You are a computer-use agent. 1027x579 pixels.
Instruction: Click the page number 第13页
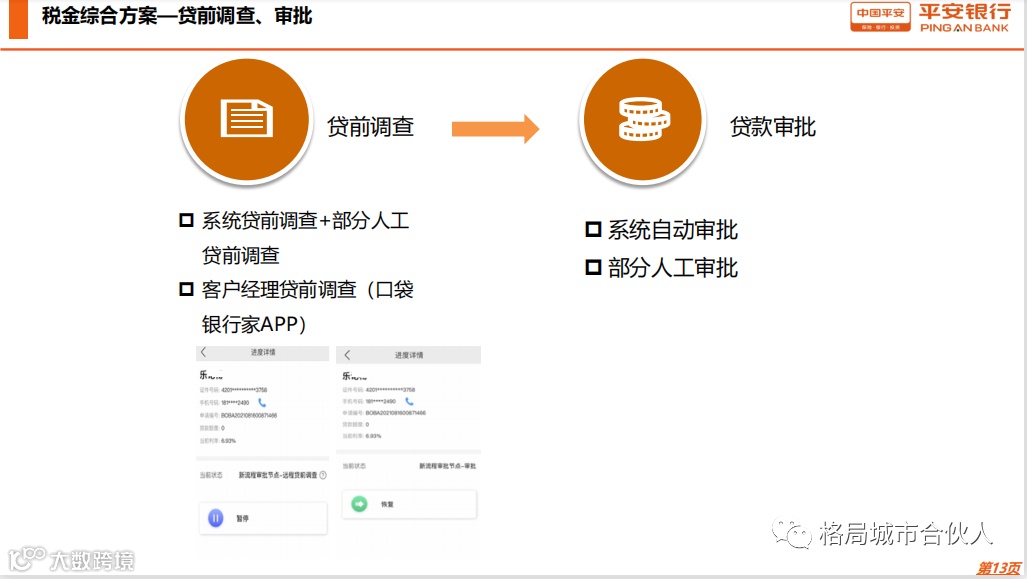pyautogui.click(x=999, y=568)
